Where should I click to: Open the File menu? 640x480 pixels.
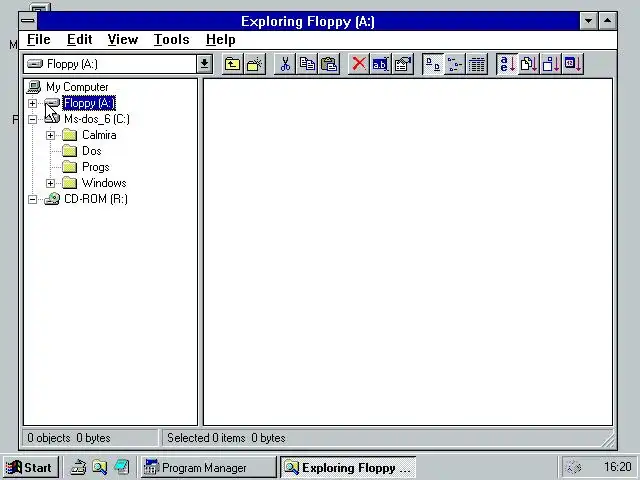[x=39, y=40]
